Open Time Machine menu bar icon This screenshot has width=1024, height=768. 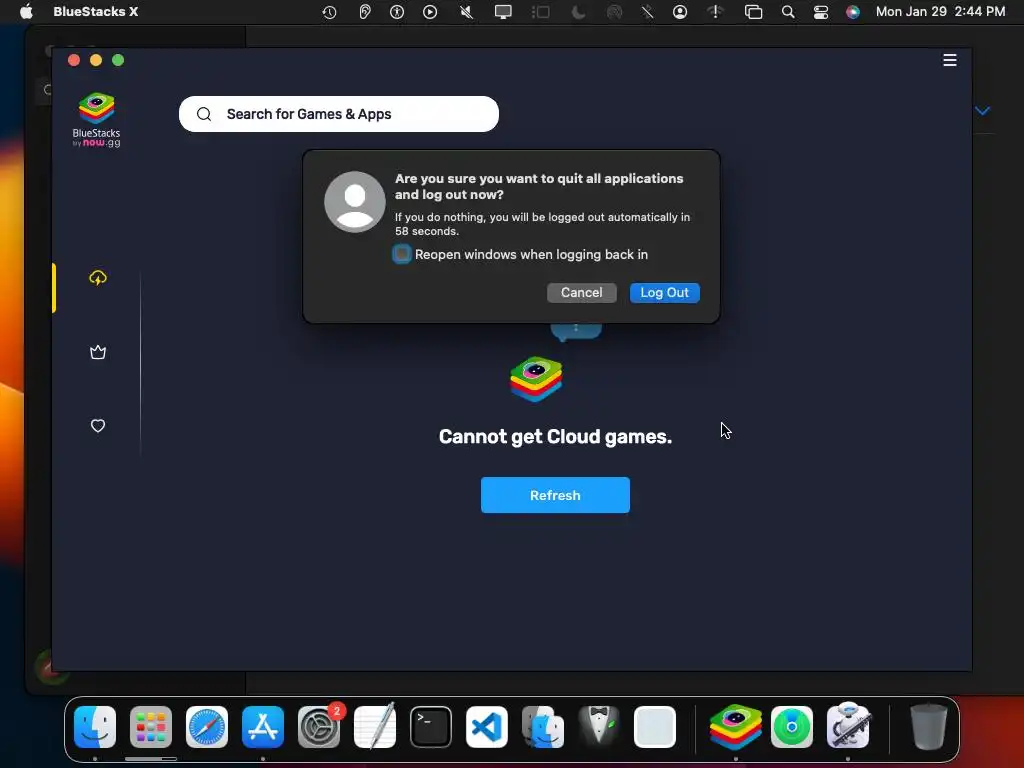pyautogui.click(x=329, y=12)
